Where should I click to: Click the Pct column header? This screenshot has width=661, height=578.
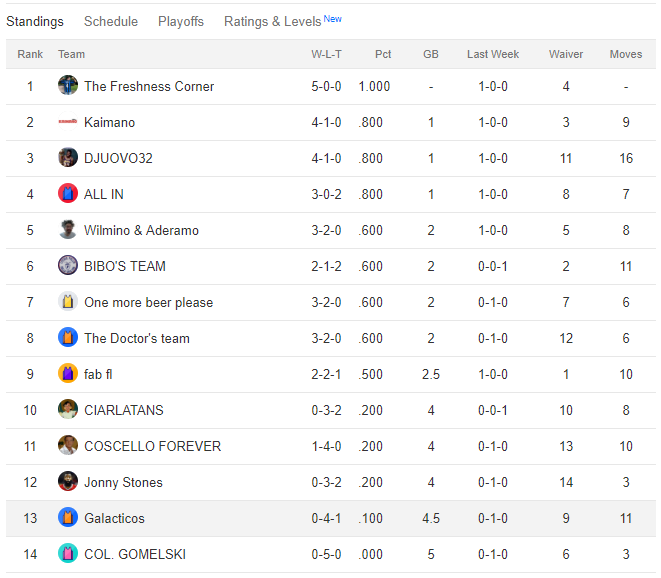(x=383, y=54)
